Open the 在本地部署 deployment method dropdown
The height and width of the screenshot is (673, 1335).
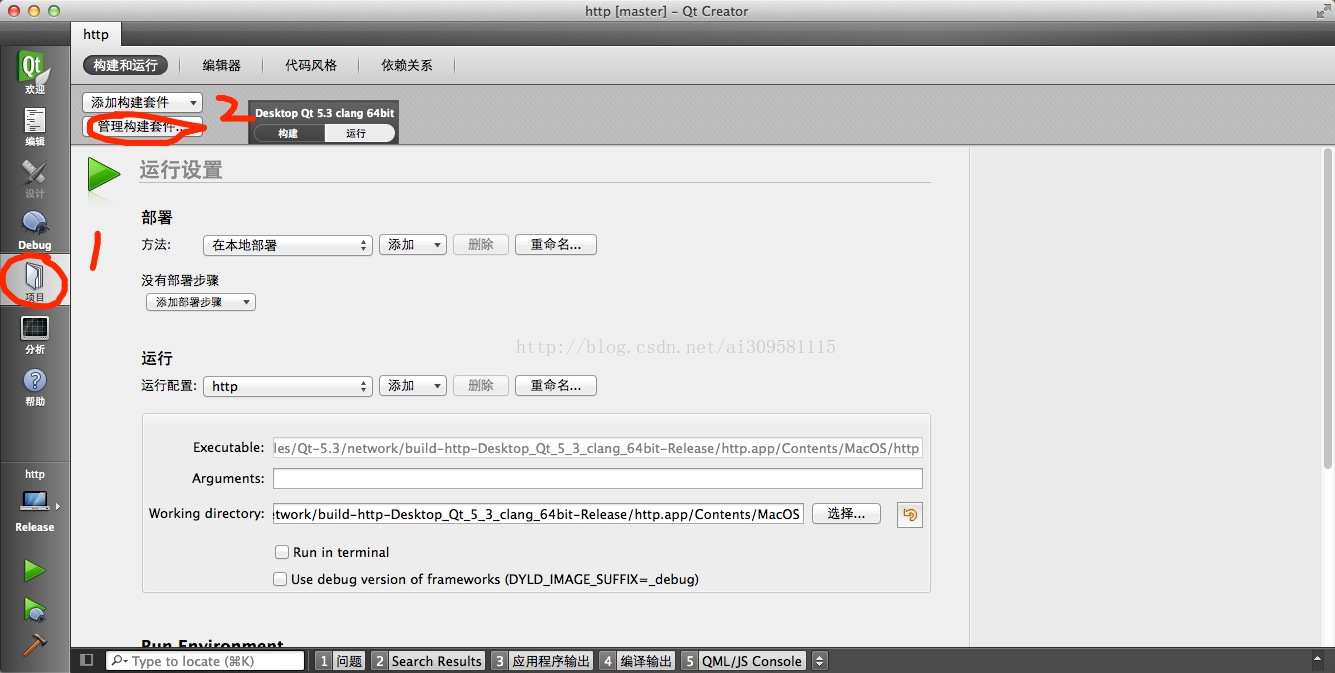tap(288, 245)
